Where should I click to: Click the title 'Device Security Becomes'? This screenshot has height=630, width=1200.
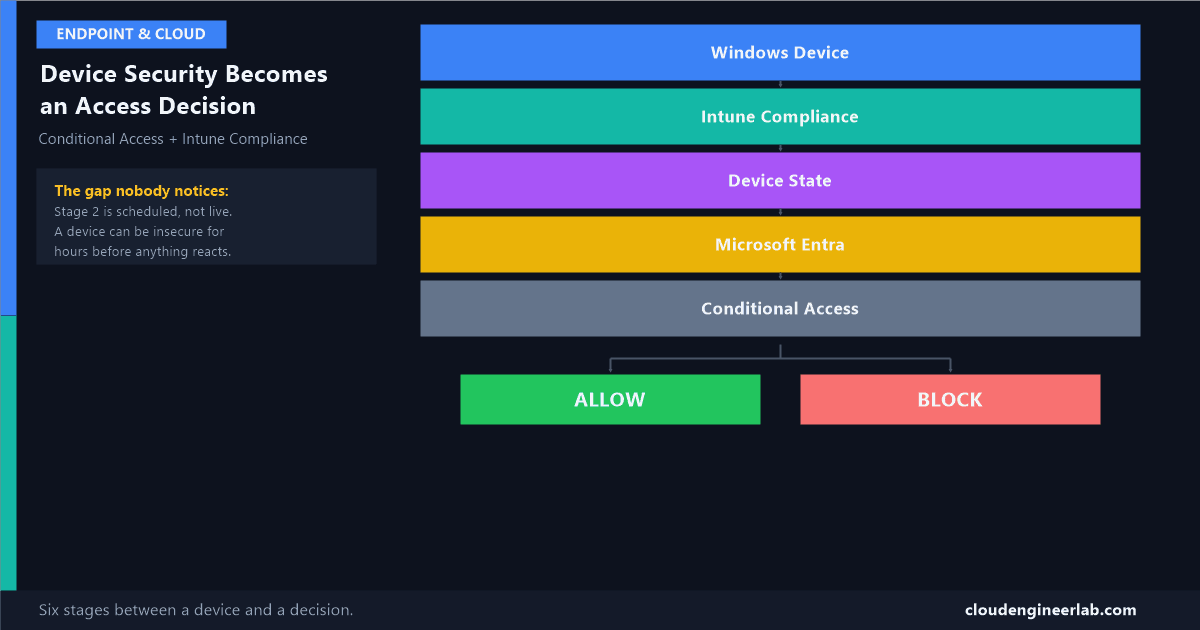(x=184, y=74)
